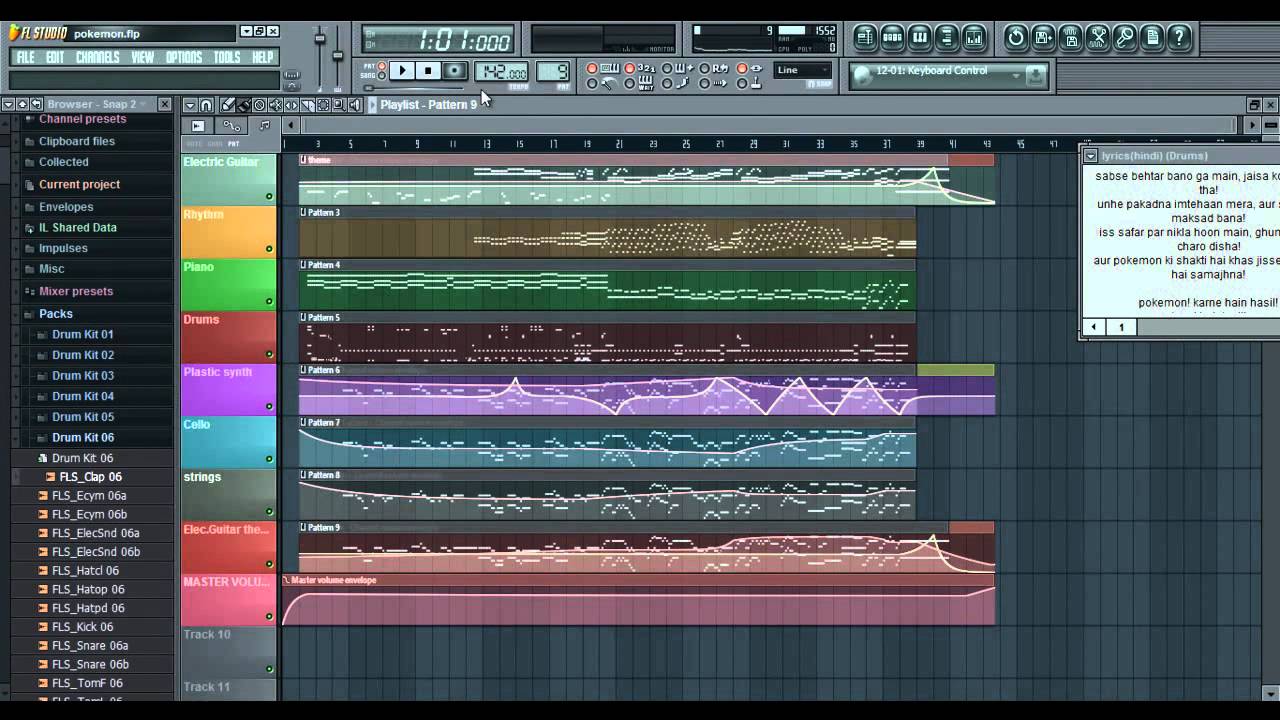The height and width of the screenshot is (720, 1280).
Task: Expand the Mixer presets folder
Action: point(76,291)
